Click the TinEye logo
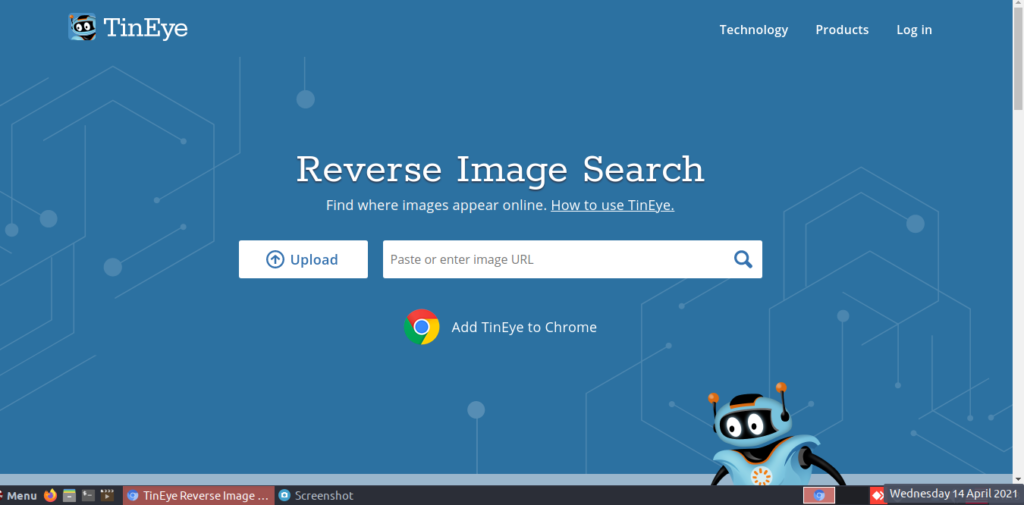This screenshot has height=505, width=1024. (x=128, y=27)
